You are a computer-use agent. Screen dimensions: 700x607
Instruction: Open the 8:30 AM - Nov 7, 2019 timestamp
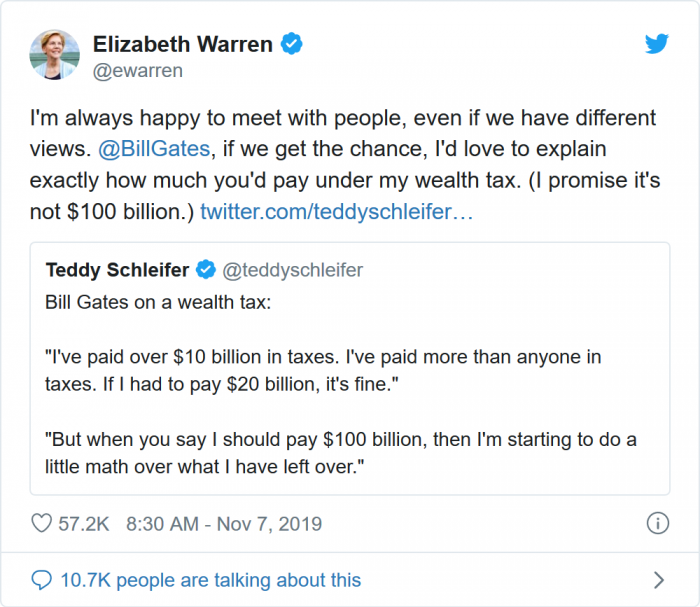tap(224, 524)
